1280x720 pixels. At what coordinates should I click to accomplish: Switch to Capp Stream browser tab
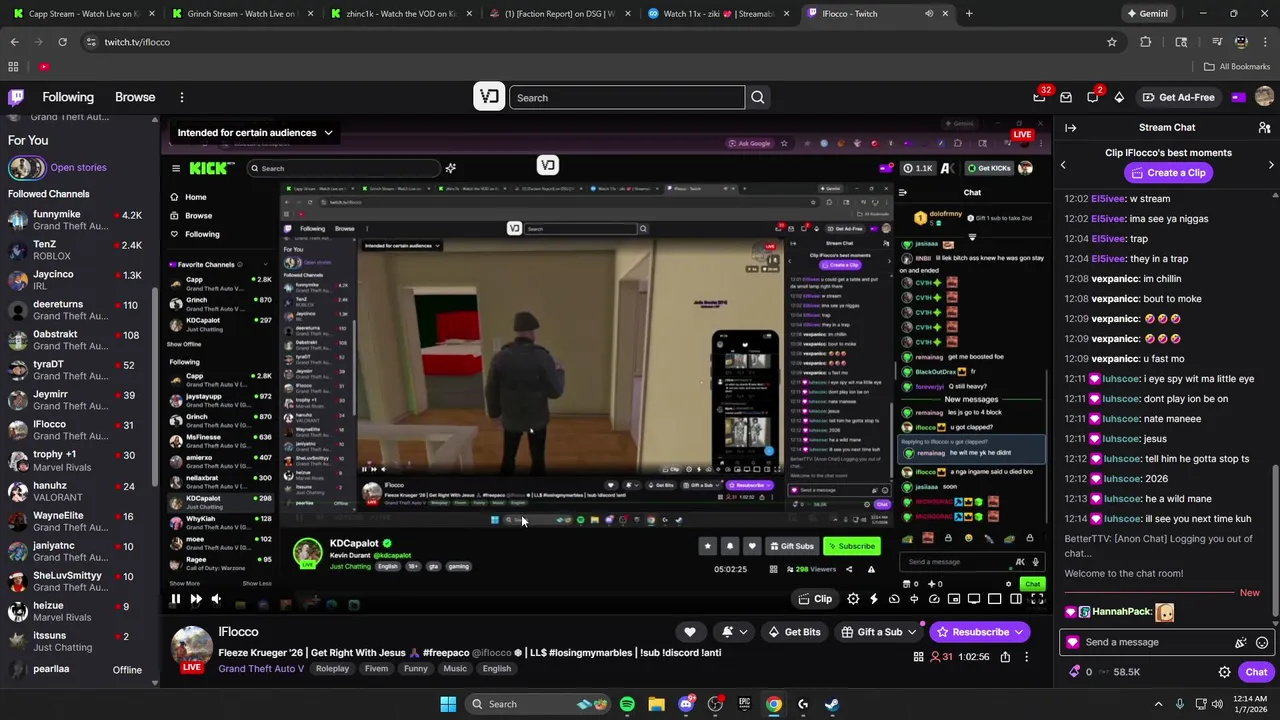click(x=84, y=14)
